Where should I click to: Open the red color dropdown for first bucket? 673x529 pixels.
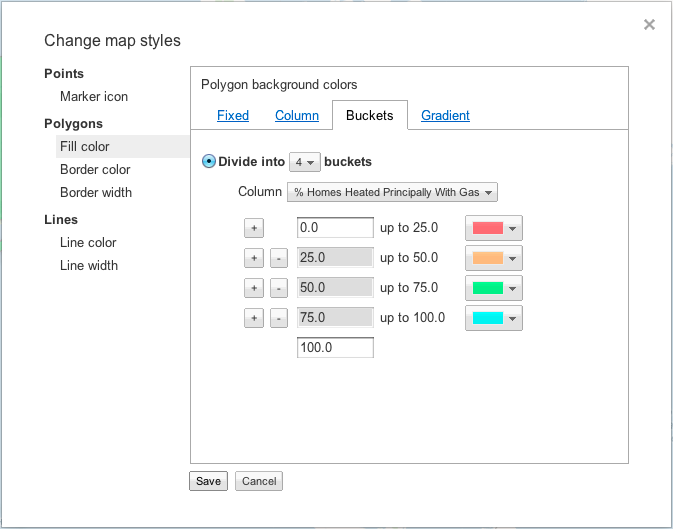coord(494,228)
